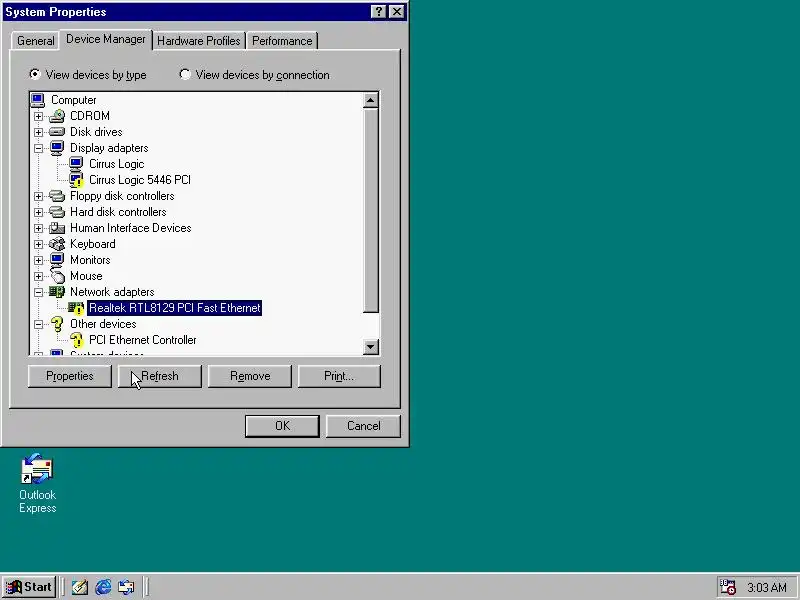The width and height of the screenshot is (800, 600).
Task: Collapse the Display adapters branch
Action: (38, 148)
